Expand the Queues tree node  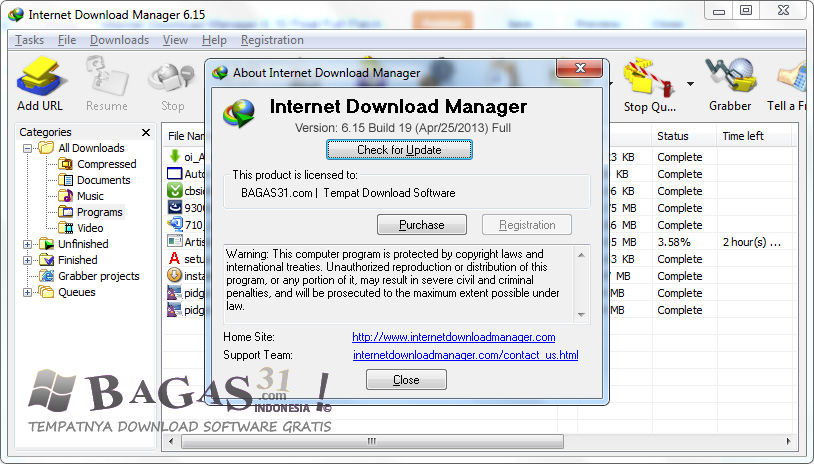click(x=27, y=293)
